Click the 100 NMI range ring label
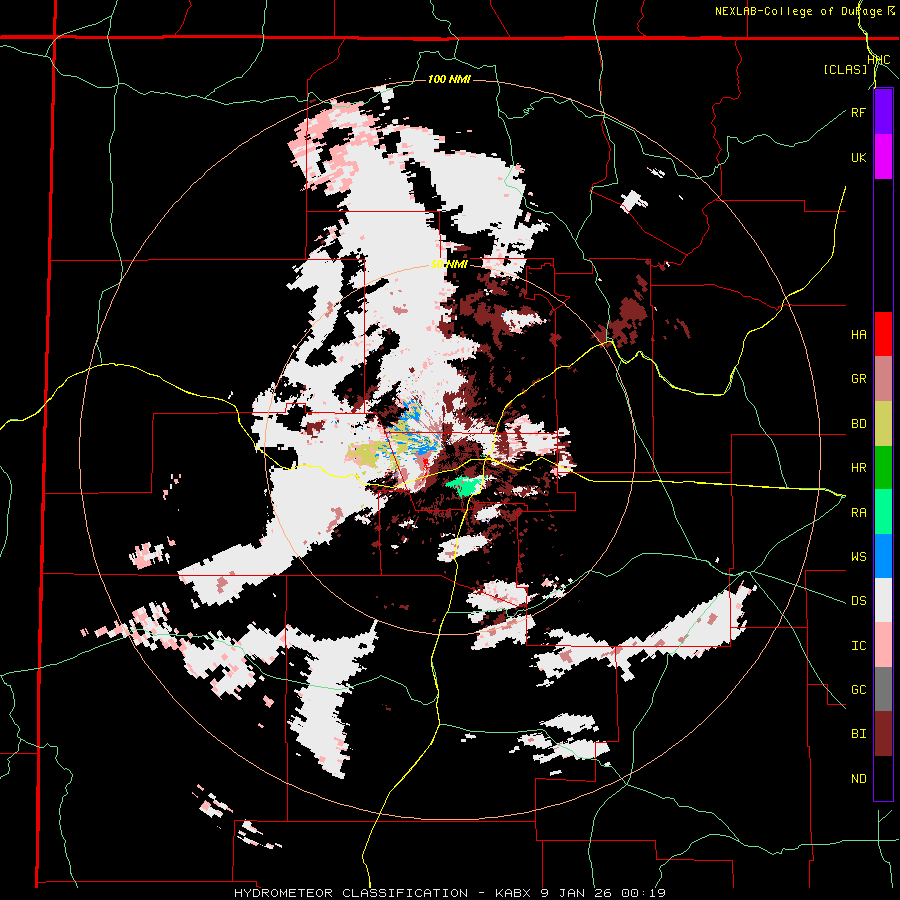 coord(449,79)
